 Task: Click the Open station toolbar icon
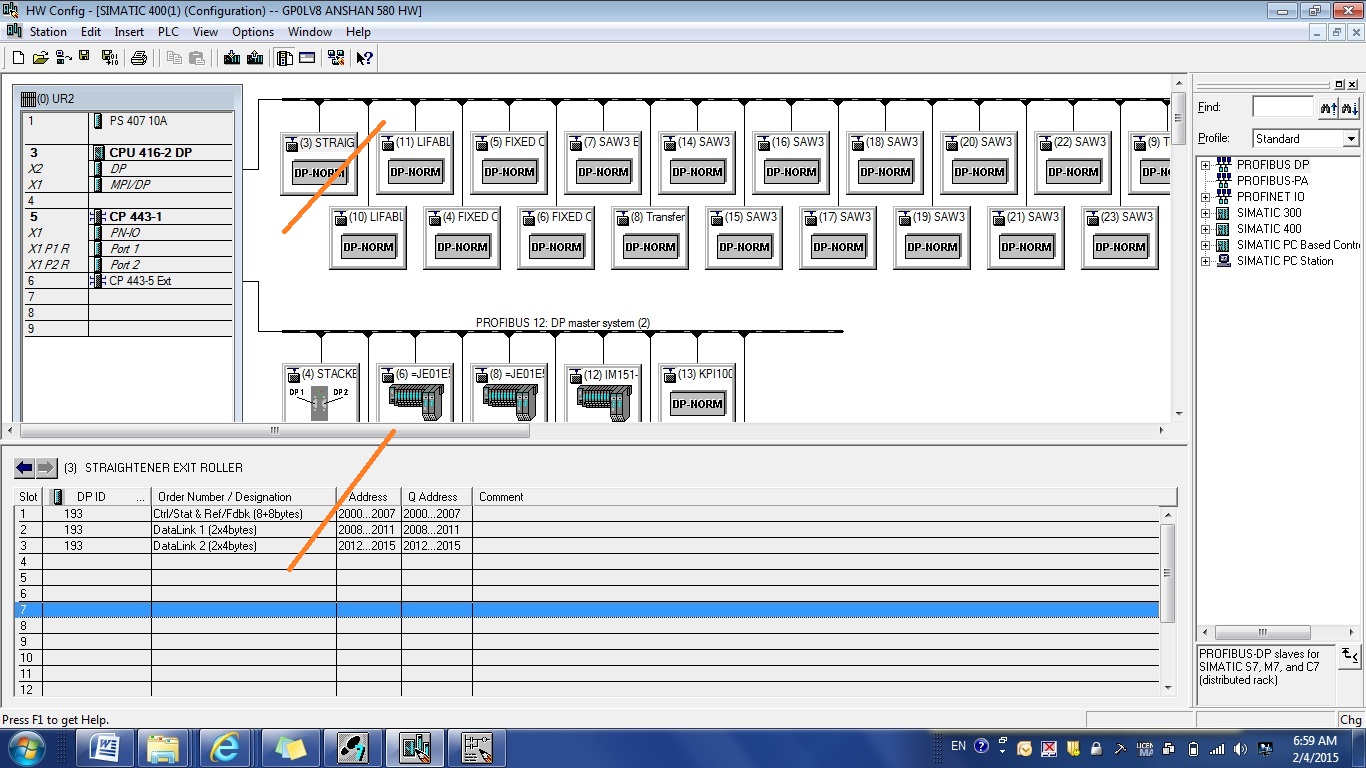coord(41,58)
